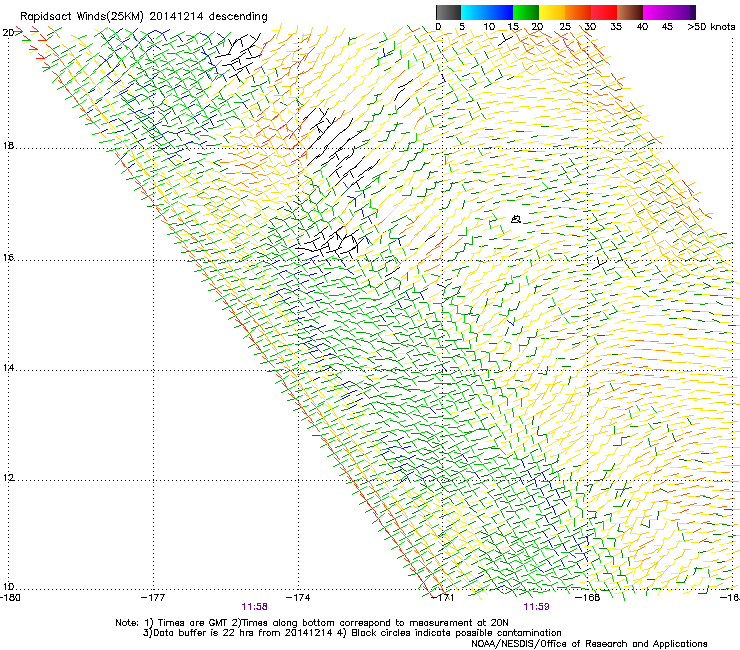This screenshot has width=740, height=650.
Task: Click the brown 35-40 knots color swatch
Action: click(x=630, y=12)
